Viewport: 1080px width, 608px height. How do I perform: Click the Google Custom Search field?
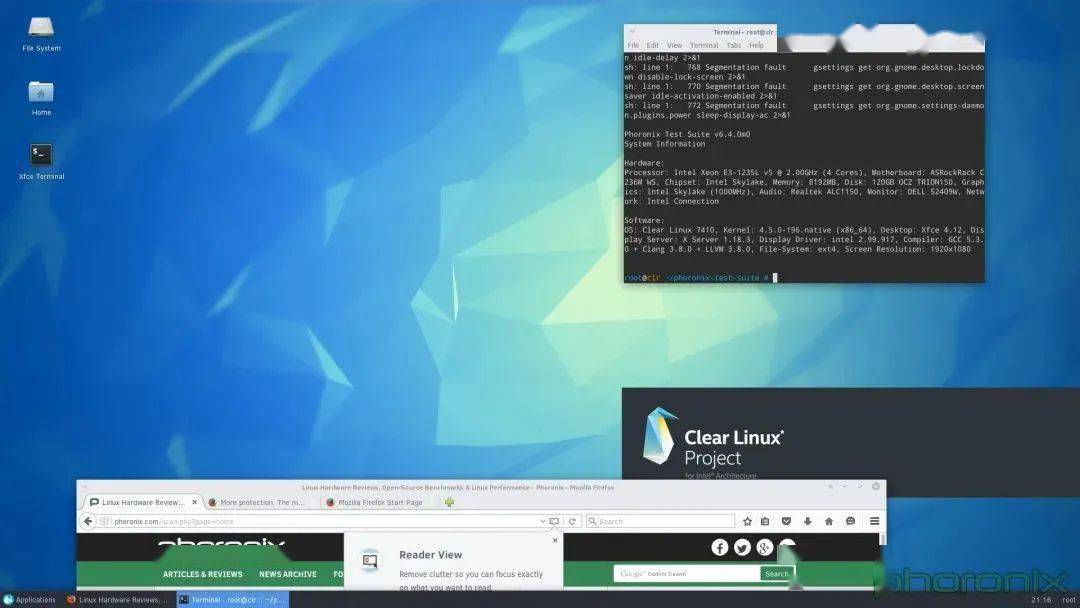[x=687, y=574]
